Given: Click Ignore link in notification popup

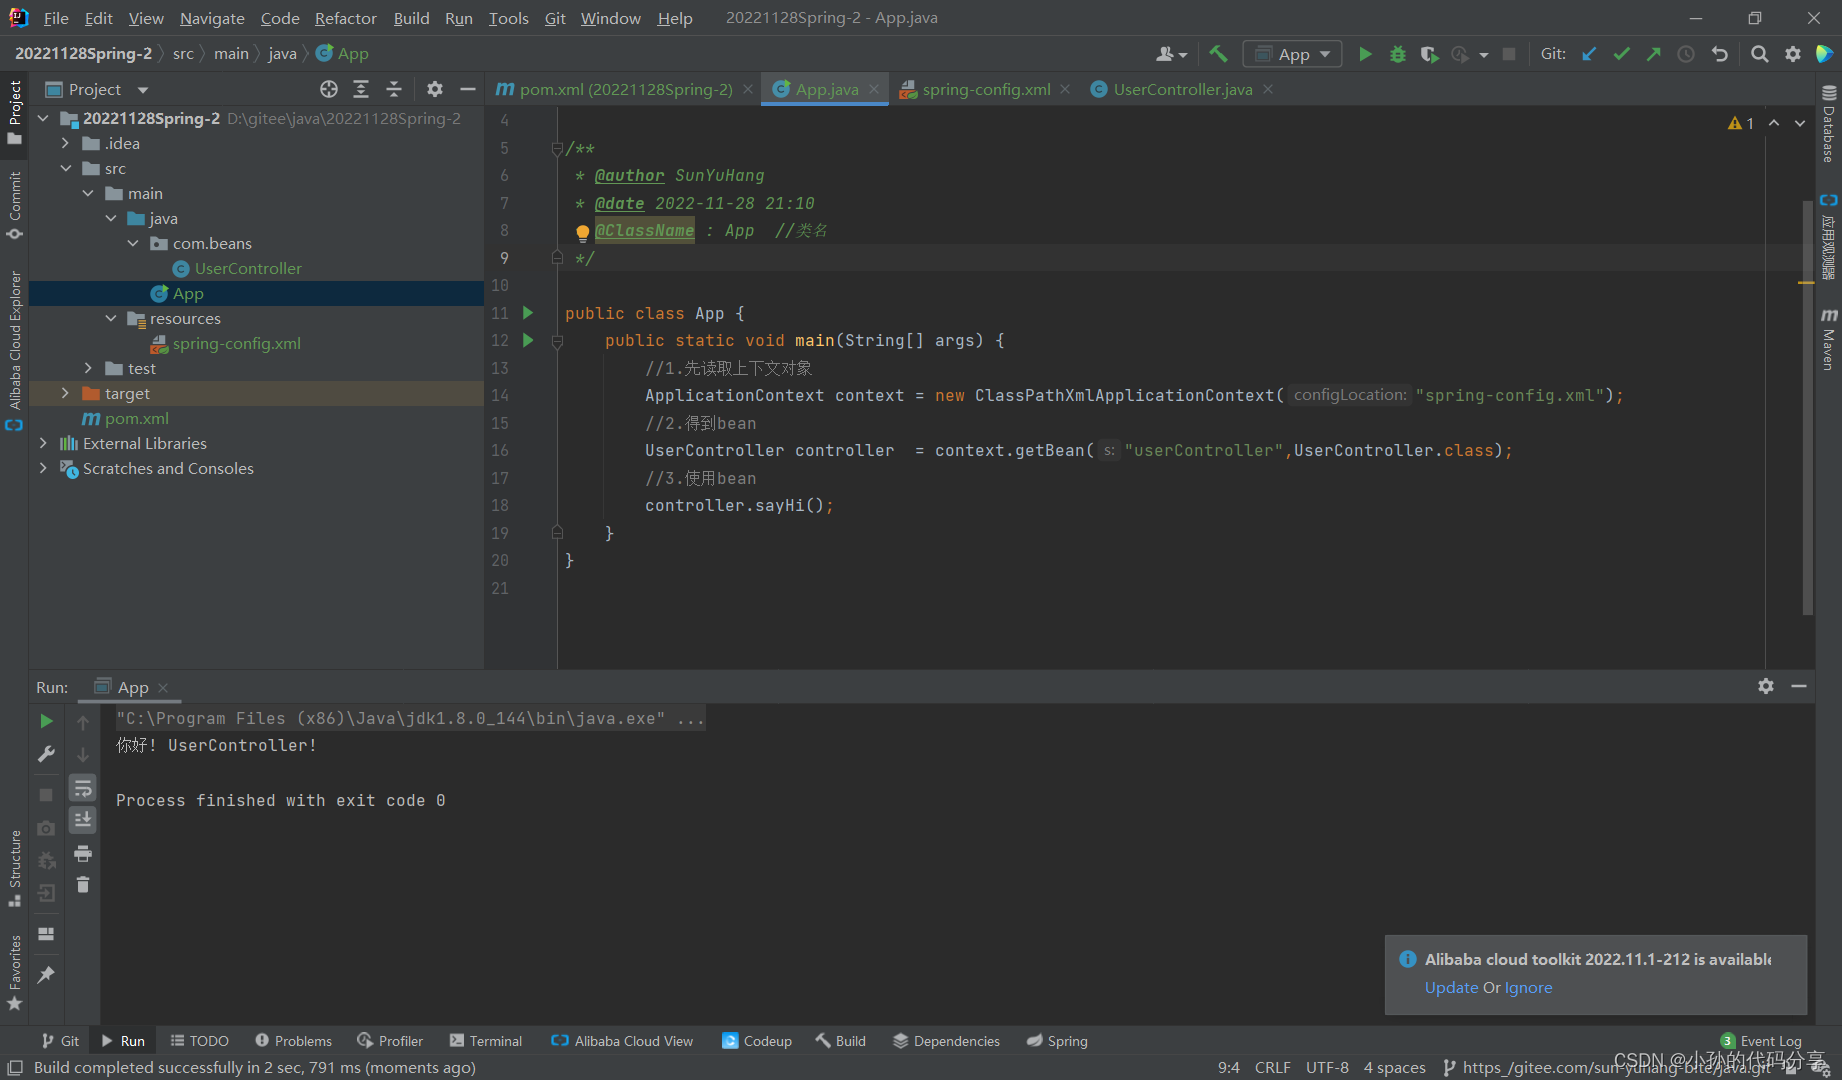Looking at the screenshot, I should pos(1528,987).
